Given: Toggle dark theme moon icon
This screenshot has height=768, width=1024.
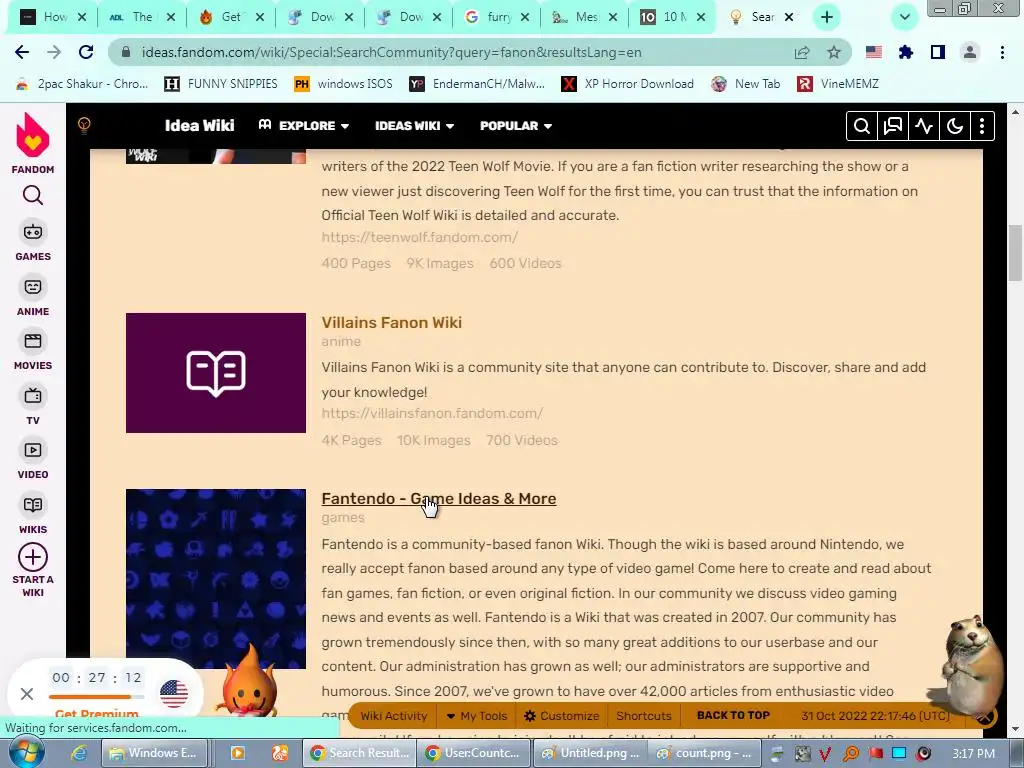Looking at the screenshot, I should [x=955, y=126].
